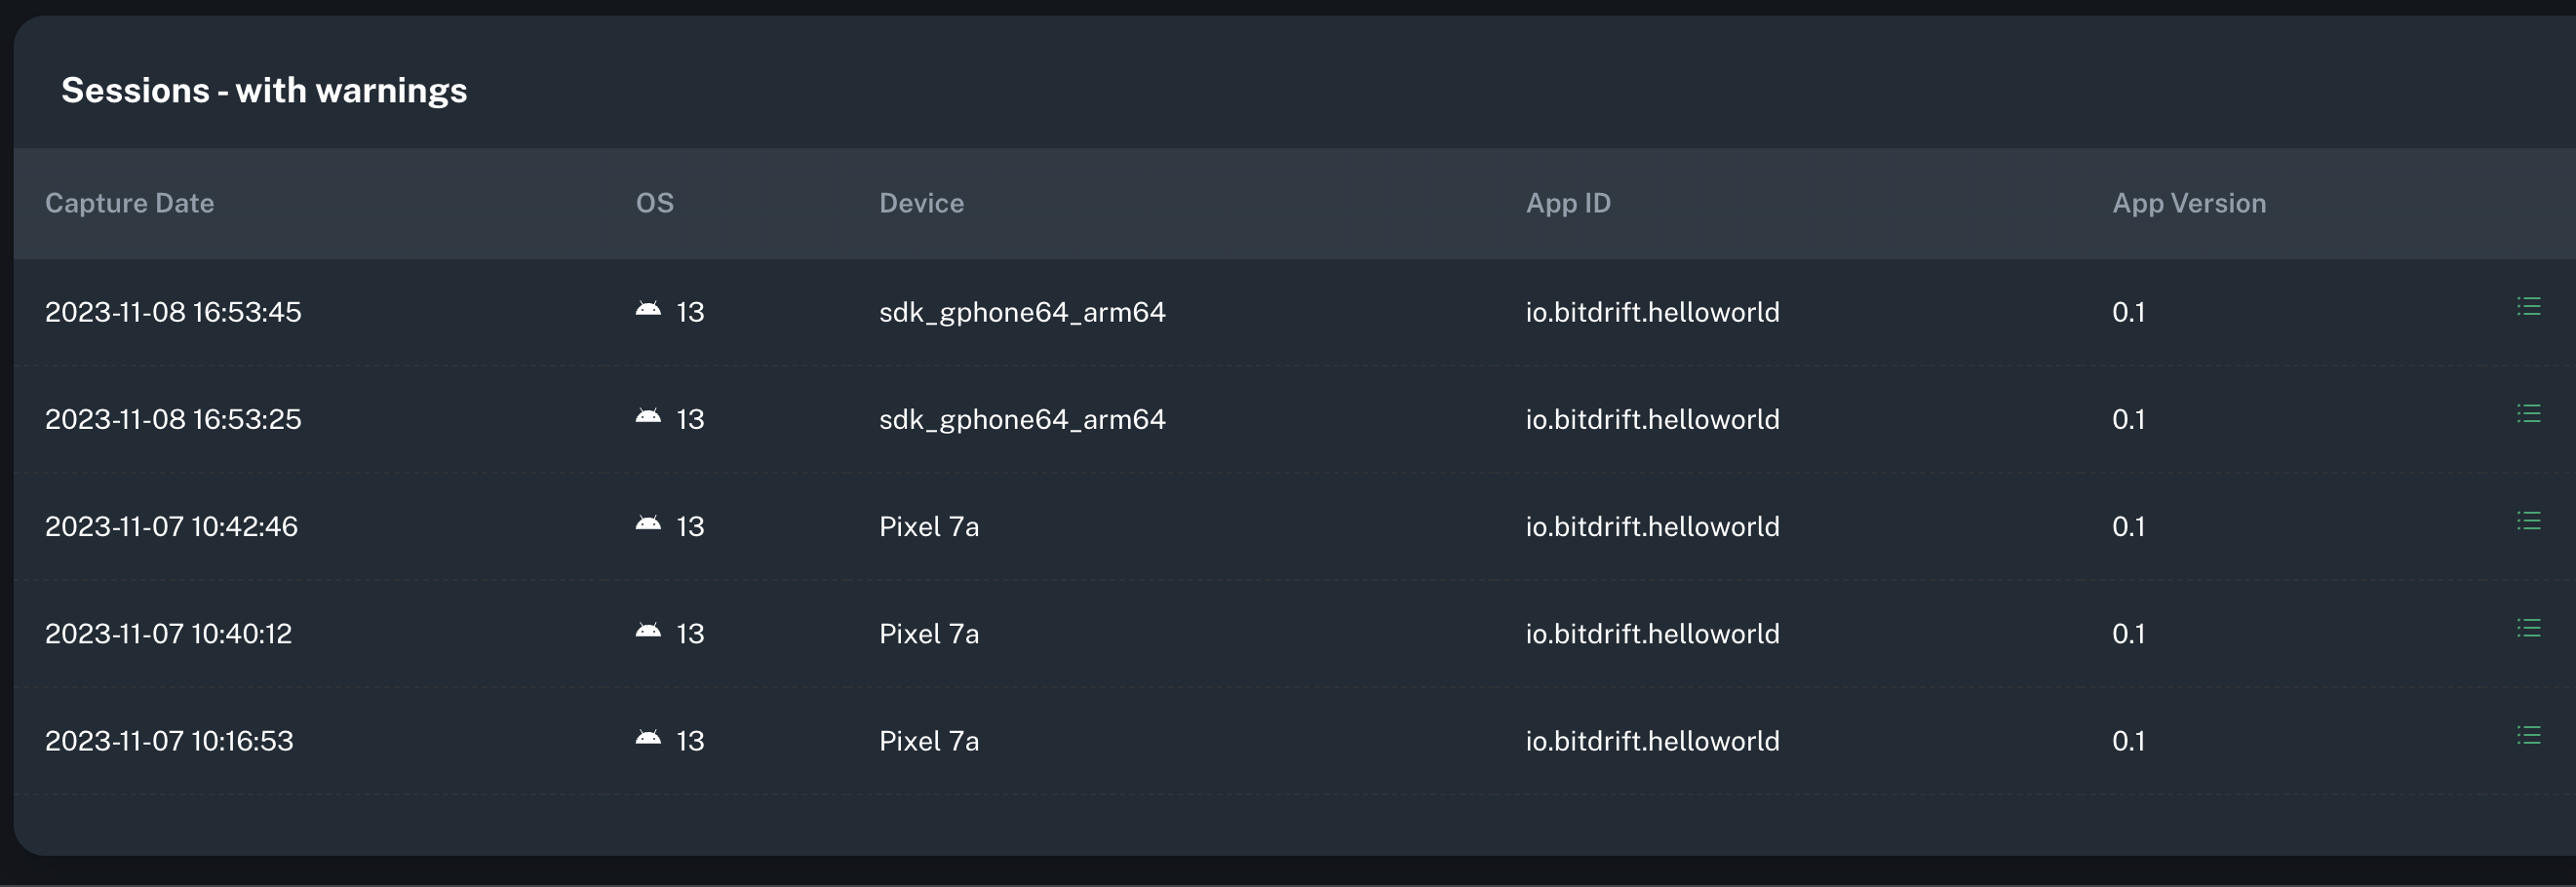Click the App ID column header

(x=1567, y=202)
